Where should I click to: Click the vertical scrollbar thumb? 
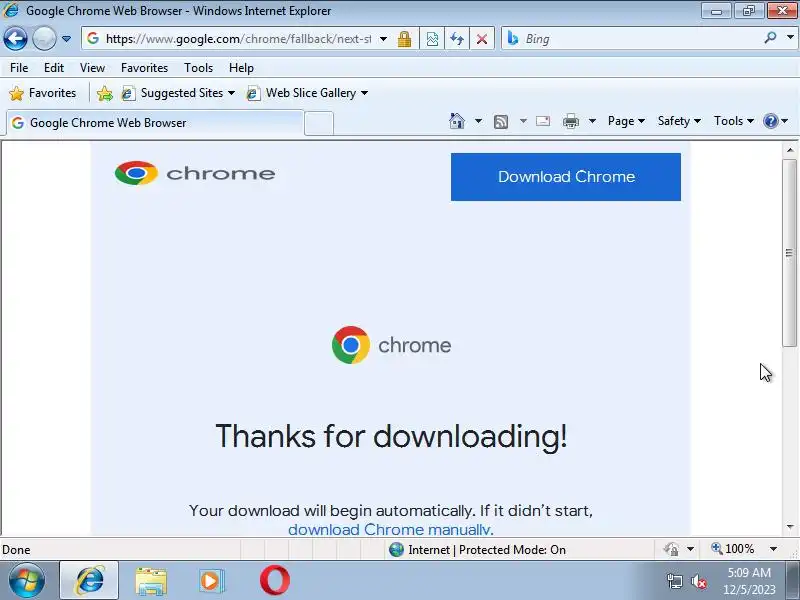790,253
